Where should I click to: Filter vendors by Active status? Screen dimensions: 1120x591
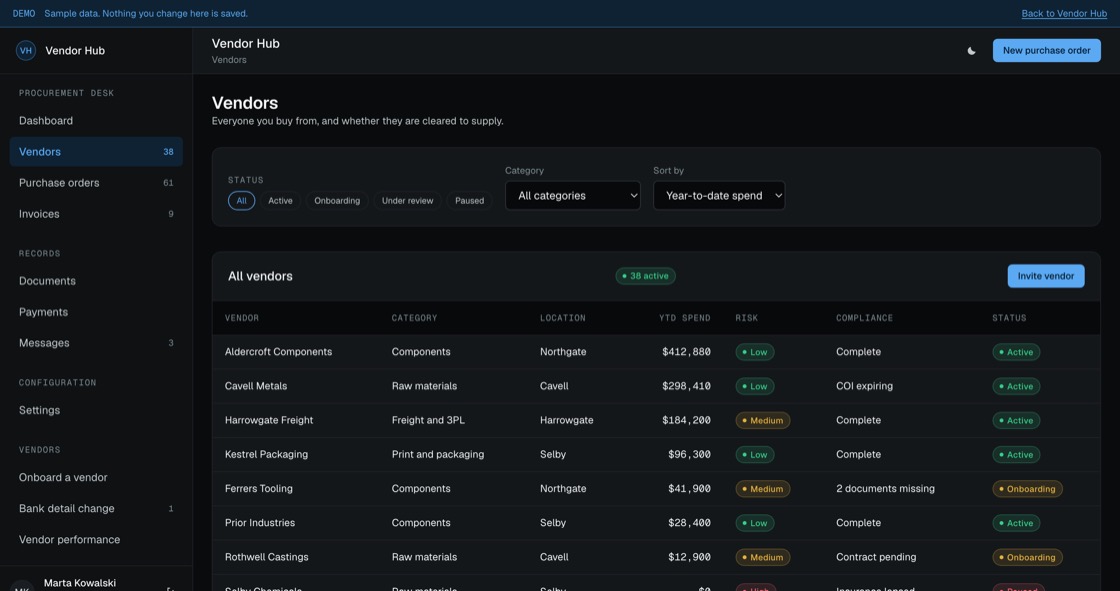tap(280, 201)
